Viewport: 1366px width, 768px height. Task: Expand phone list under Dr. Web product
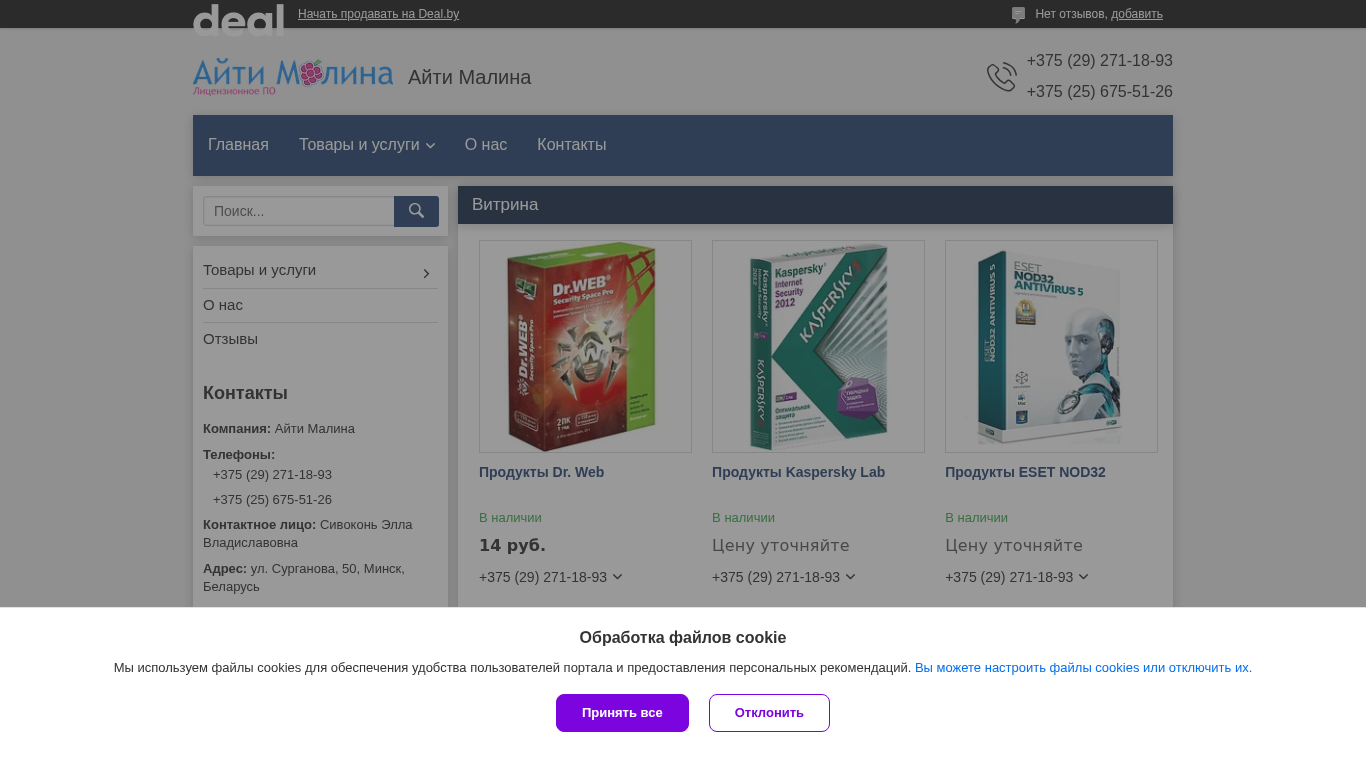617,577
